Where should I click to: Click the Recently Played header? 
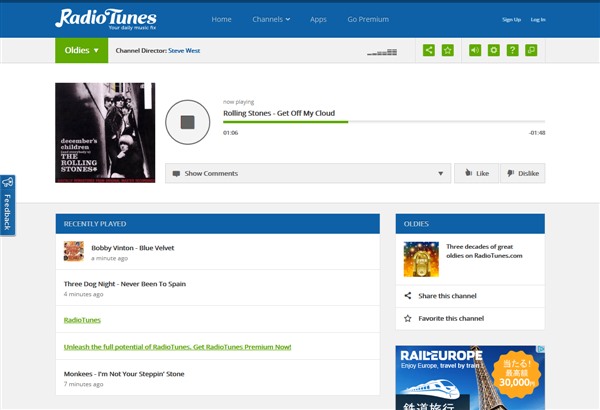click(x=218, y=224)
